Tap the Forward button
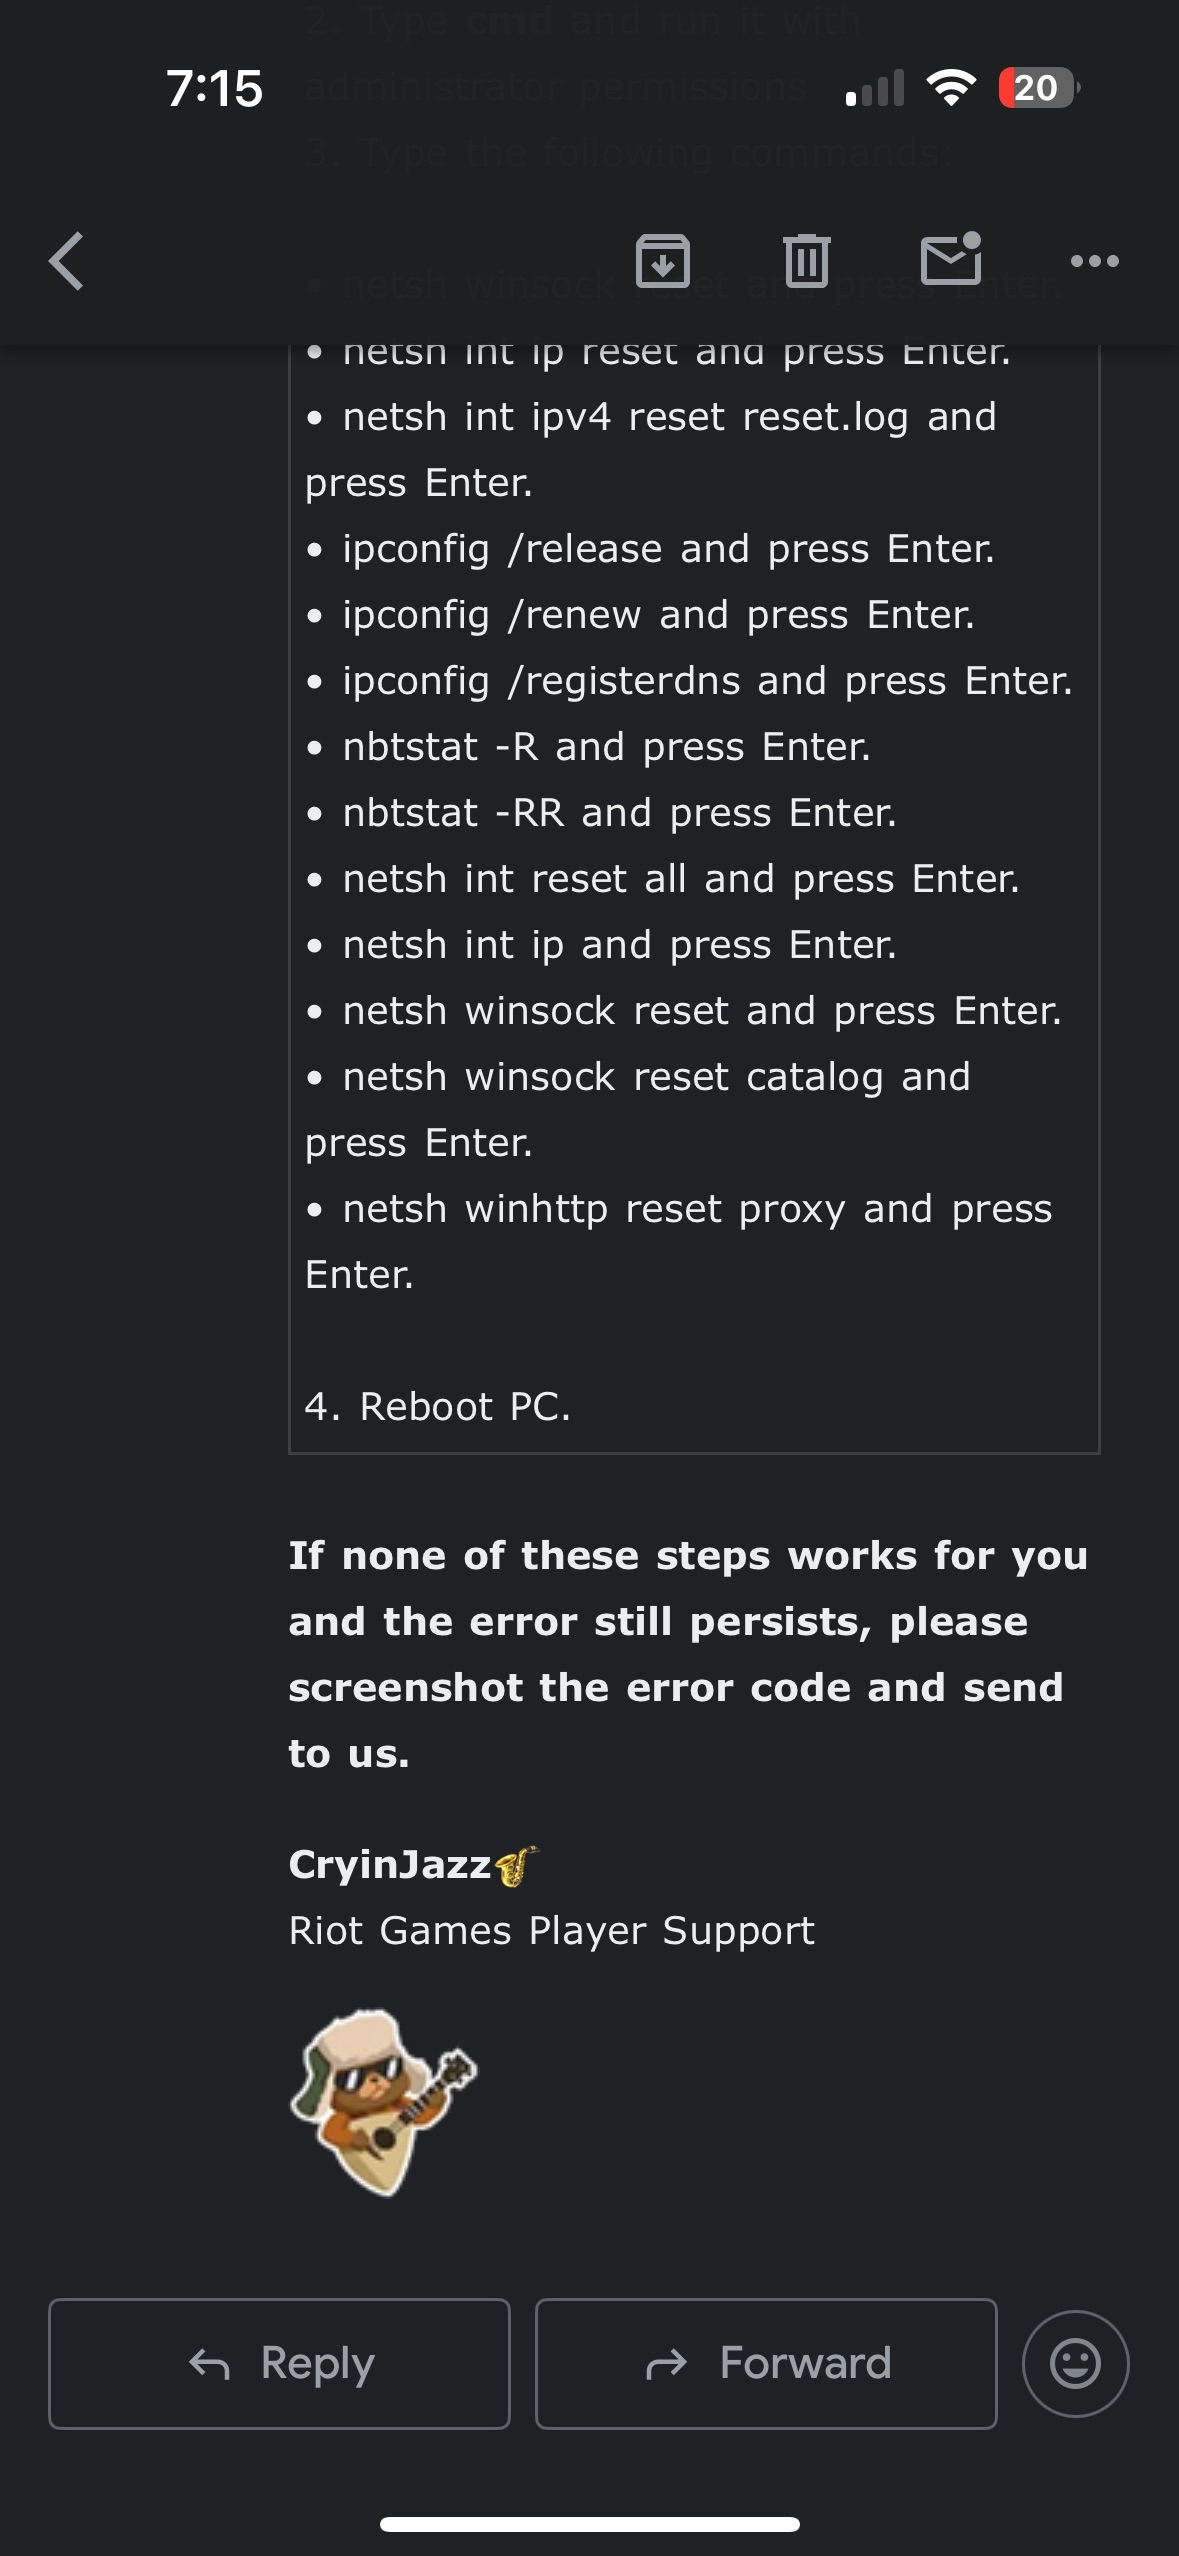The width and height of the screenshot is (1179, 2556). pyautogui.click(x=766, y=2364)
